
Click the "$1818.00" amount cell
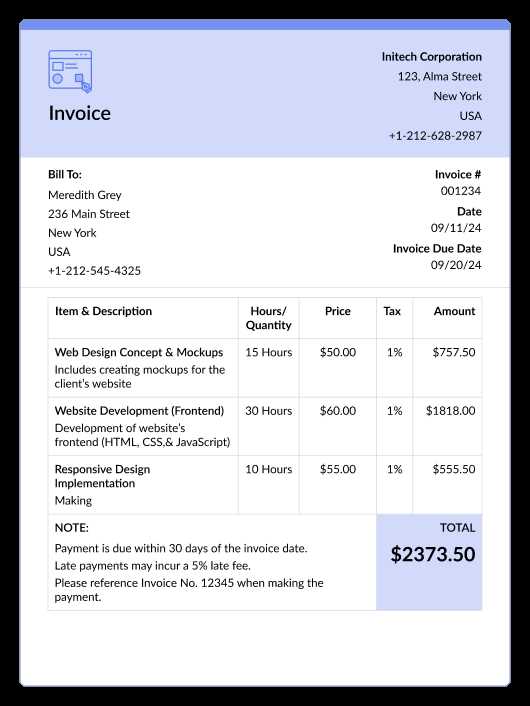[x=451, y=411]
